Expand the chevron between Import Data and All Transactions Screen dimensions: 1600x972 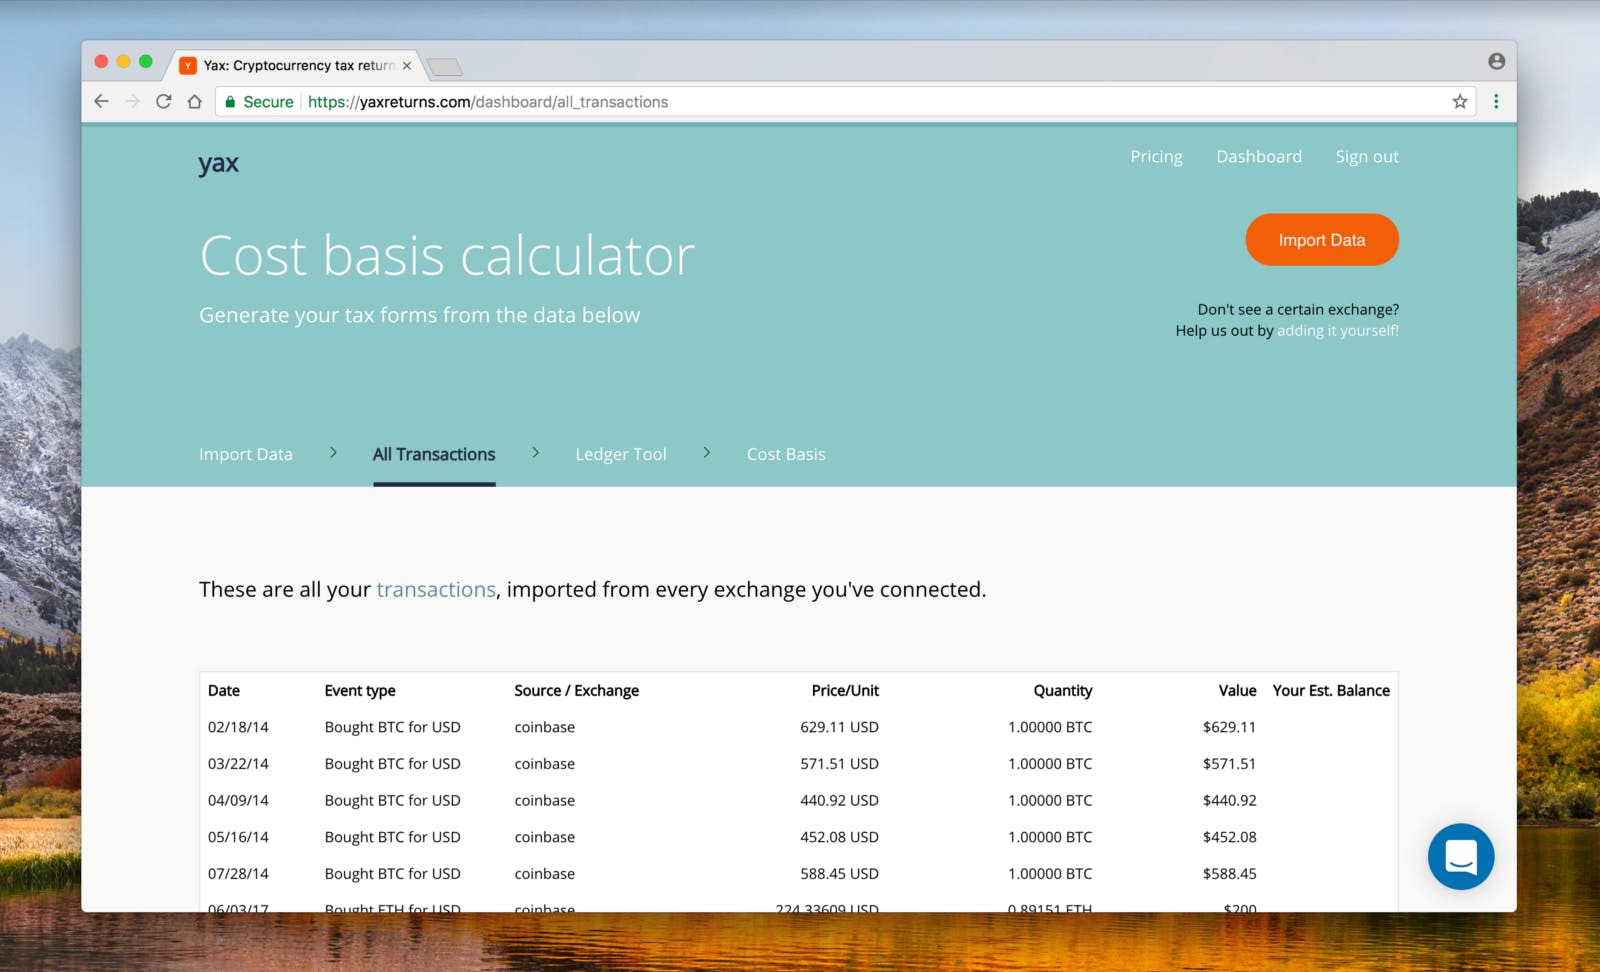point(333,452)
